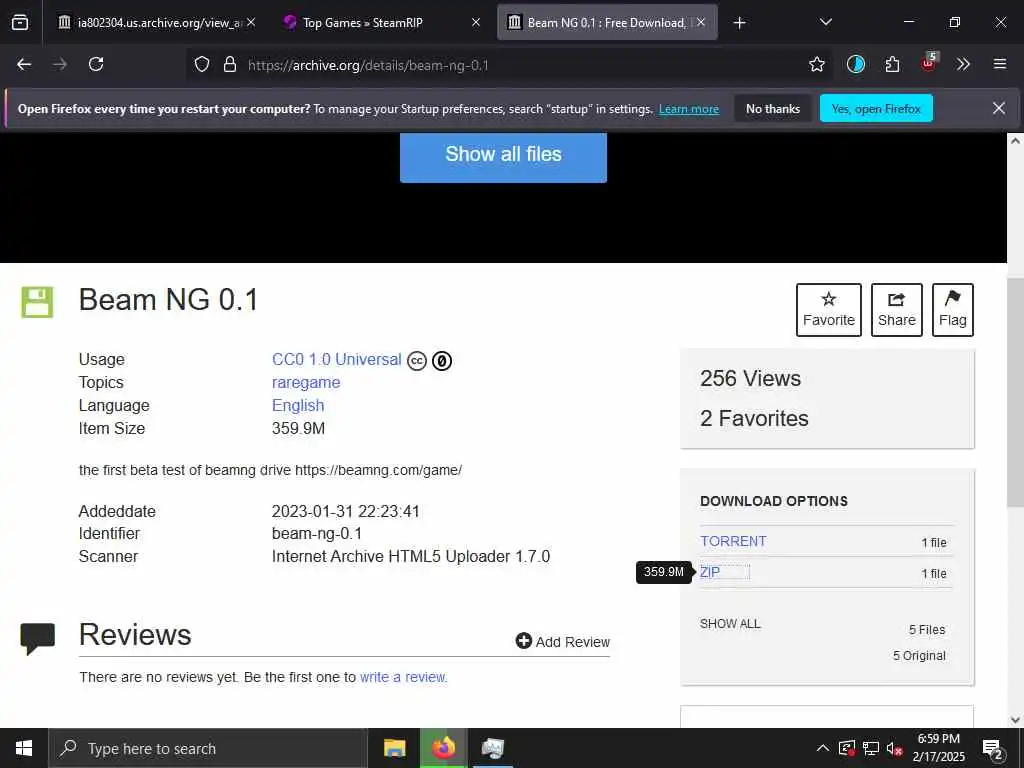
Task: Click scrollbar up arrow
Action: (1015, 140)
